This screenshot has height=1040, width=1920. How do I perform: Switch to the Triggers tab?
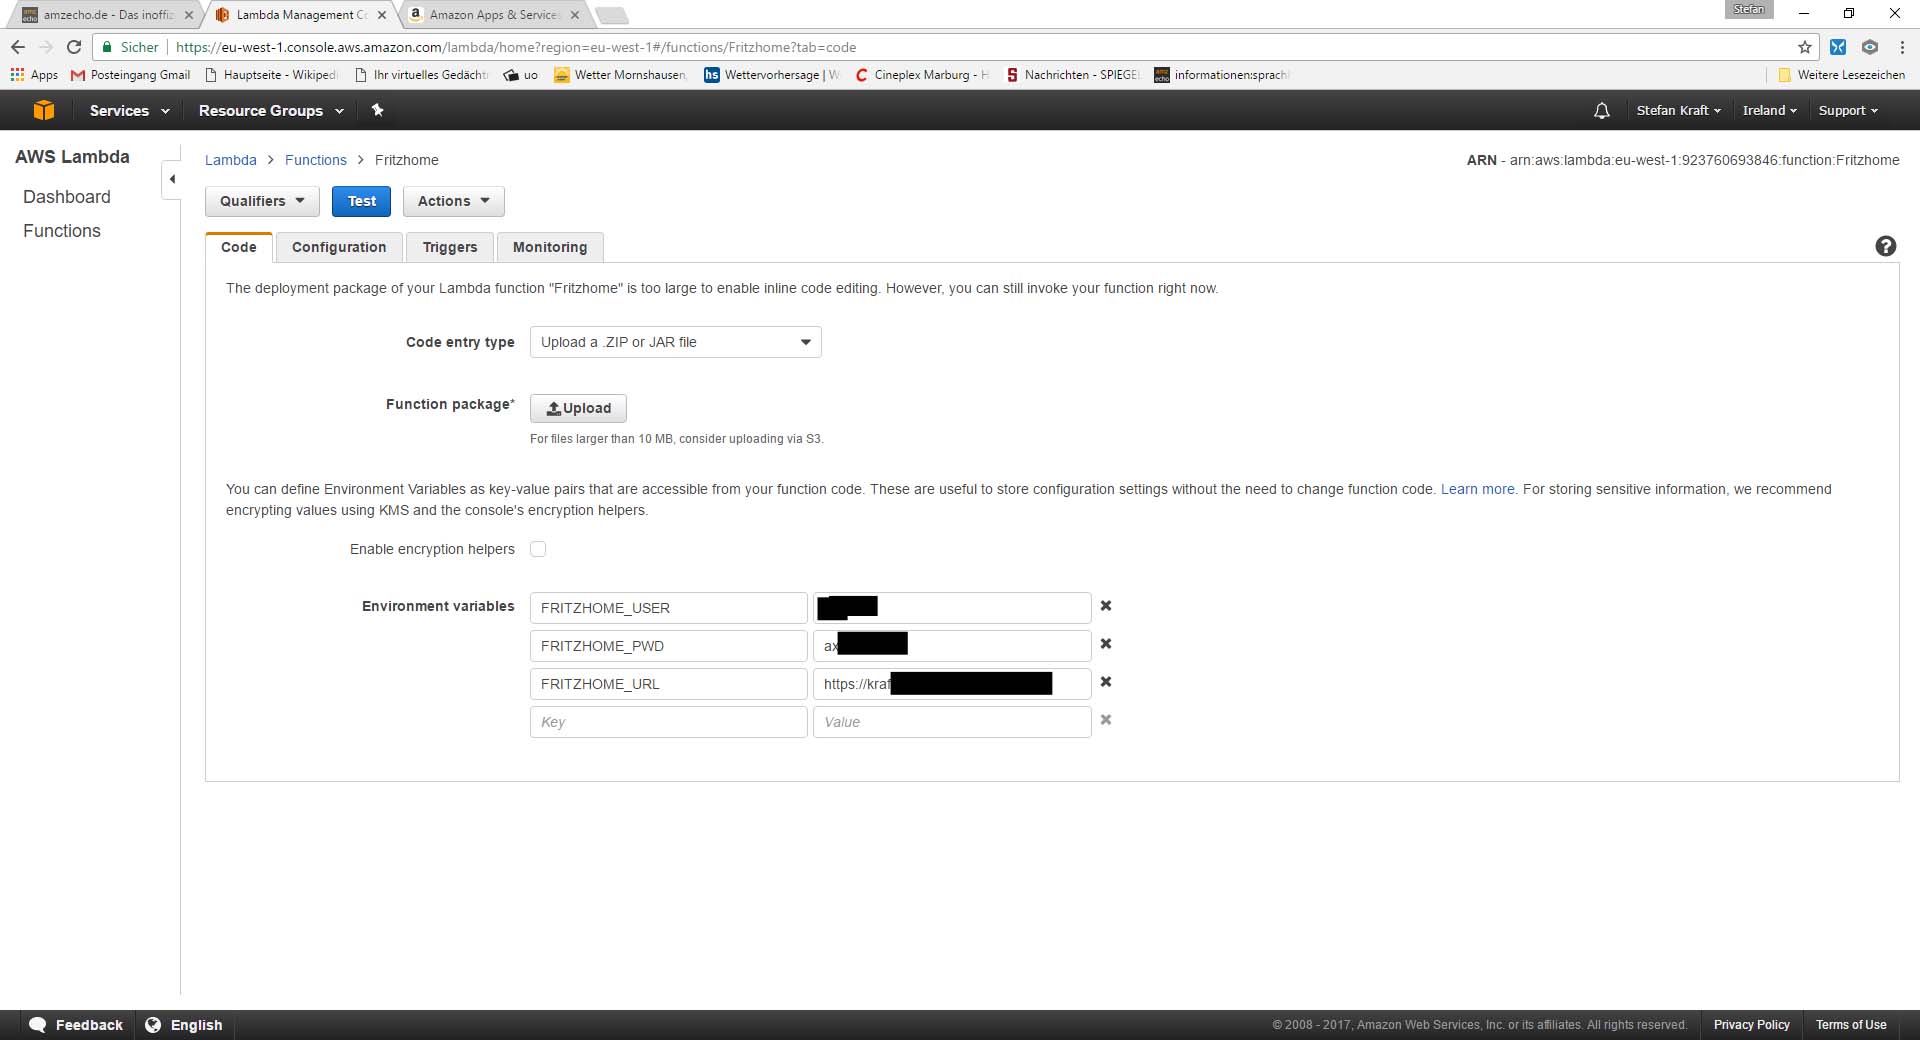pyautogui.click(x=450, y=247)
